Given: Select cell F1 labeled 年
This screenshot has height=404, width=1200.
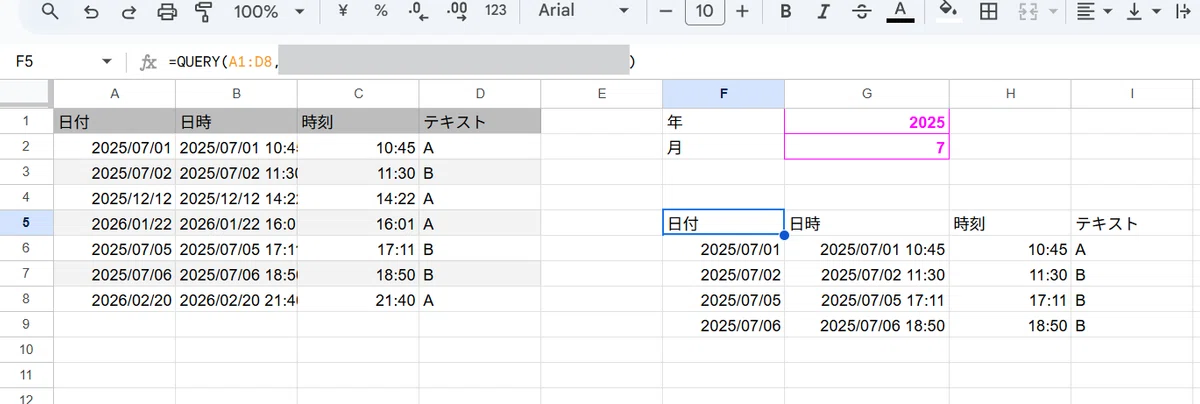Looking at the screenshot, I should [x=723, y=122].
